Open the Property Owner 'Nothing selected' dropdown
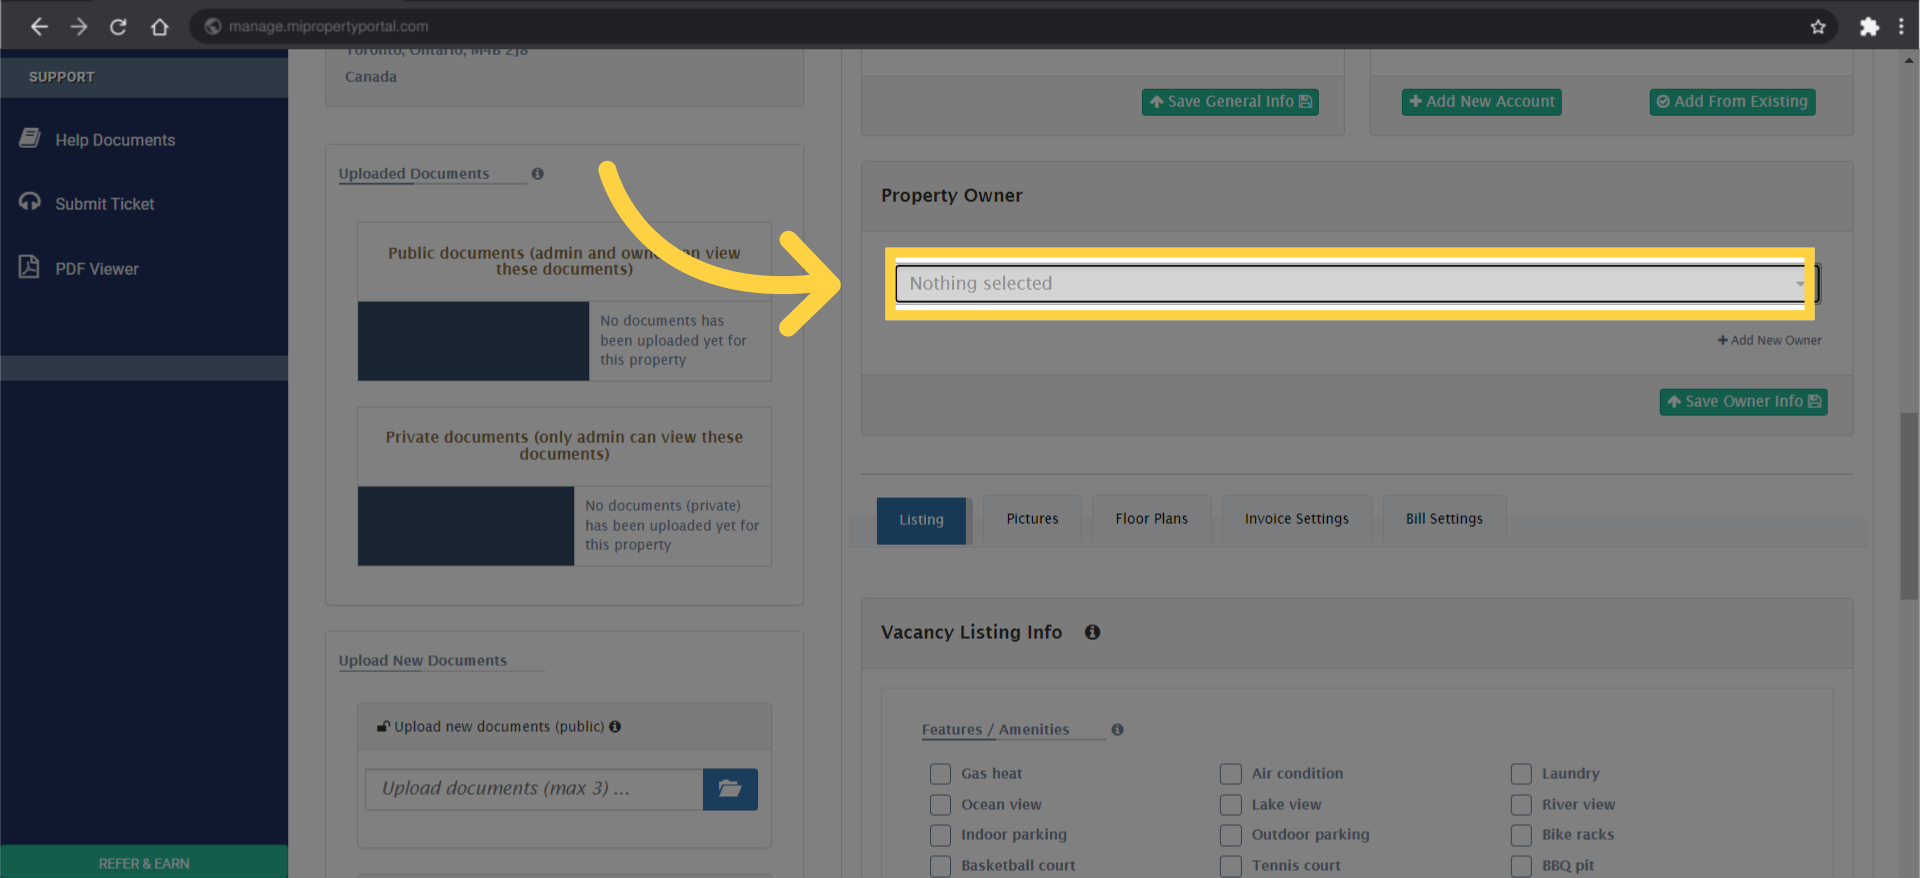1920x878 pixels. point(1356,284)
